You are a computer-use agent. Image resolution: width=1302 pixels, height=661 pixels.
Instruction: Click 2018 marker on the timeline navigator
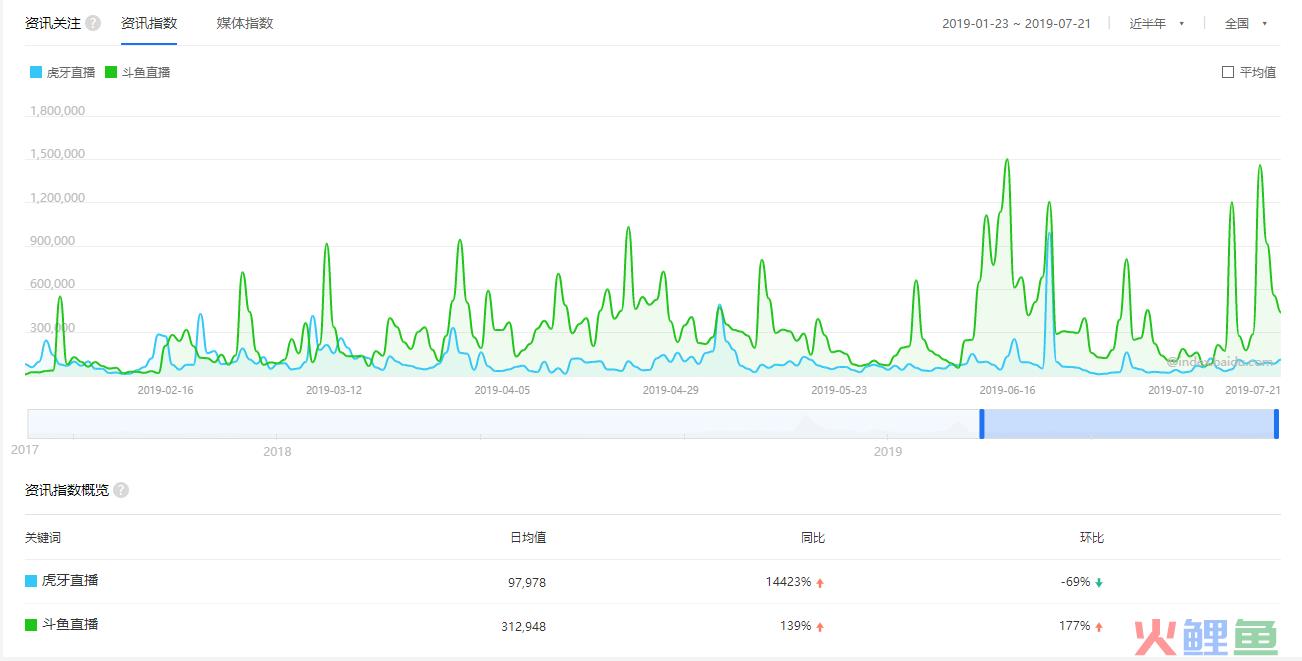click(x=277, y=451)
